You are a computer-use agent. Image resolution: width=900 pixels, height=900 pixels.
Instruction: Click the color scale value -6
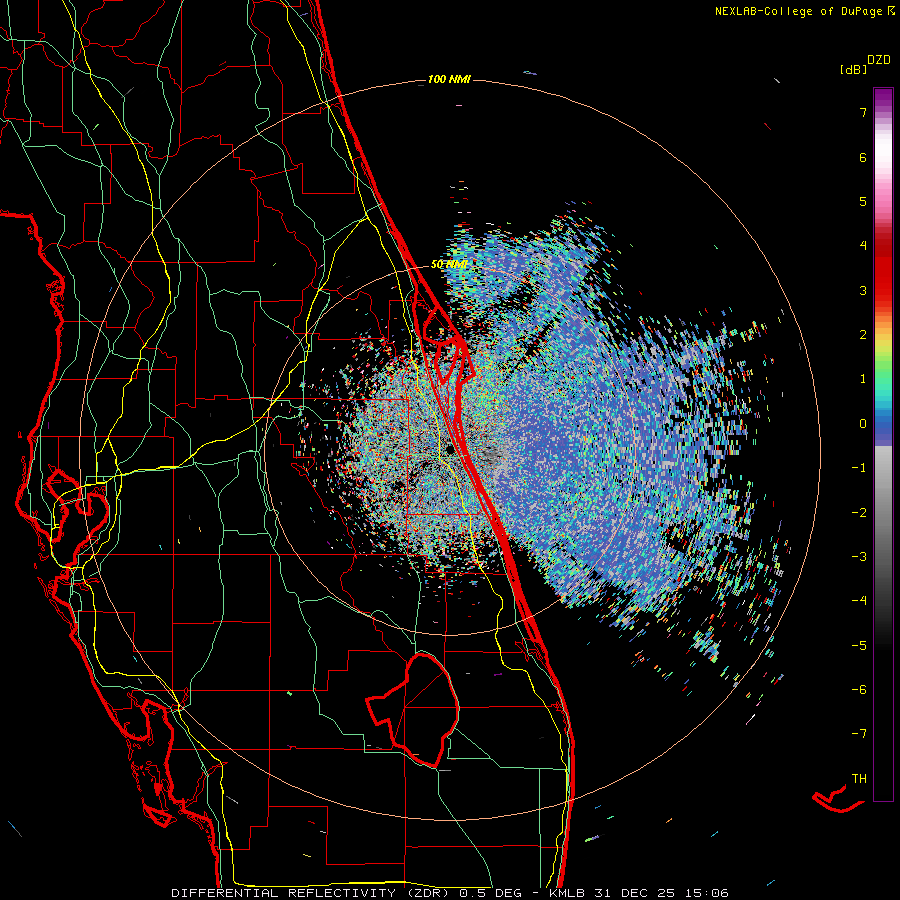pyautogui.click(x=859, y=690)
